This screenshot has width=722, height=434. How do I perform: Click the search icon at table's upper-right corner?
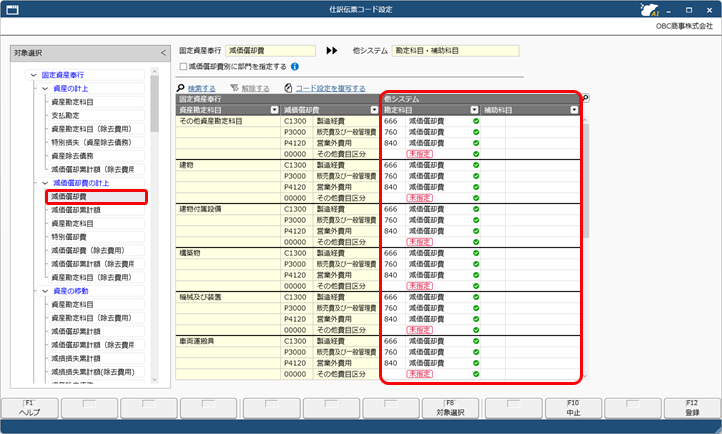pyautogui.click(x=585, y=98)
